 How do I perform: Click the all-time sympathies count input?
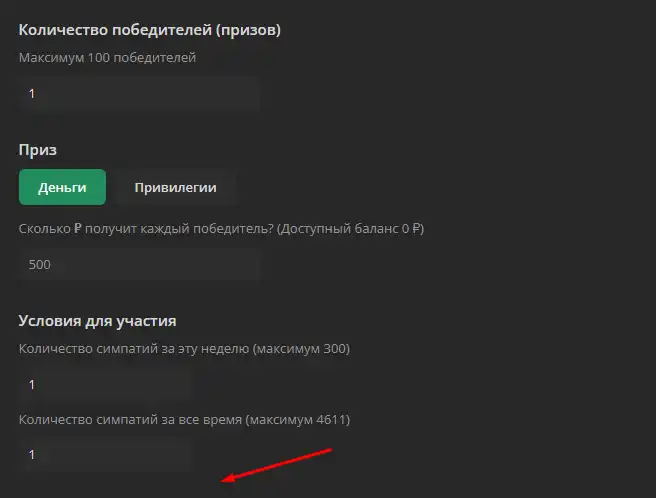(x=105, y=454)
